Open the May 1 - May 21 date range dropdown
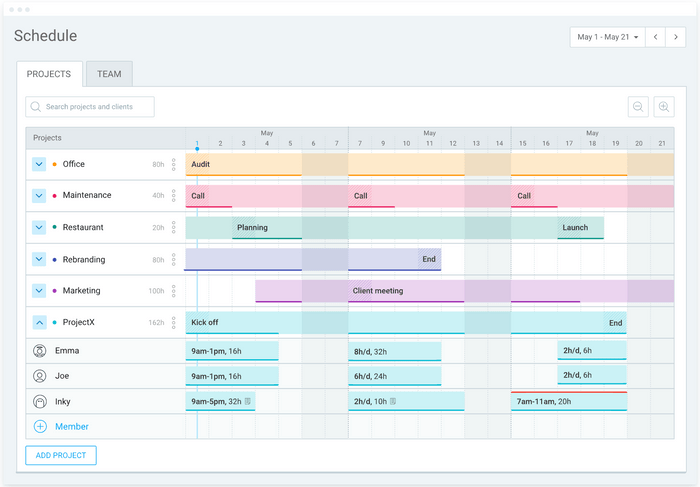Image resolution: width=700 pixels, height=487 pixels. point(608,37)
